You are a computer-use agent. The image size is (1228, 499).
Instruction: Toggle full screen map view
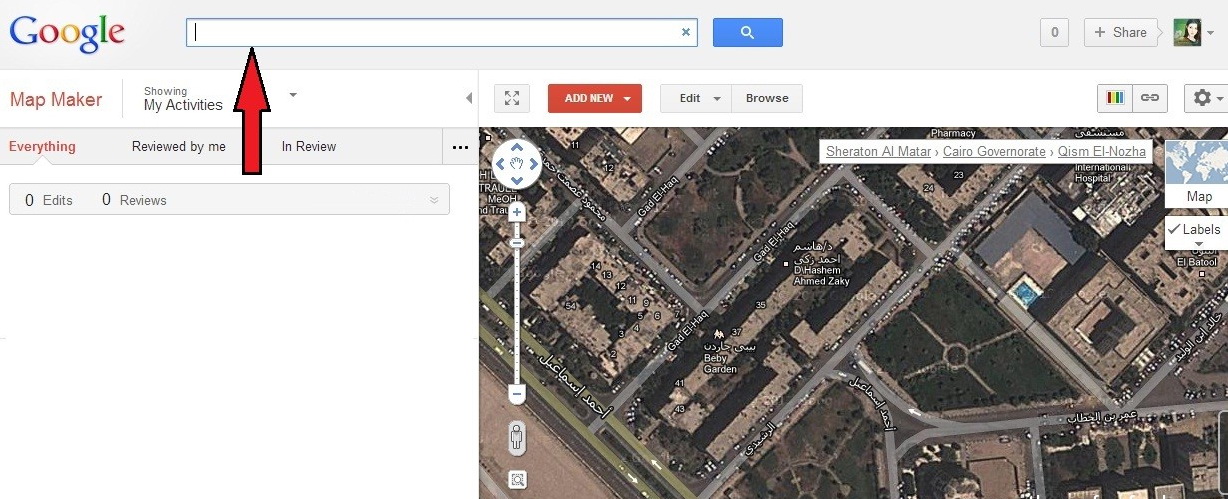[x=512, y=98]
